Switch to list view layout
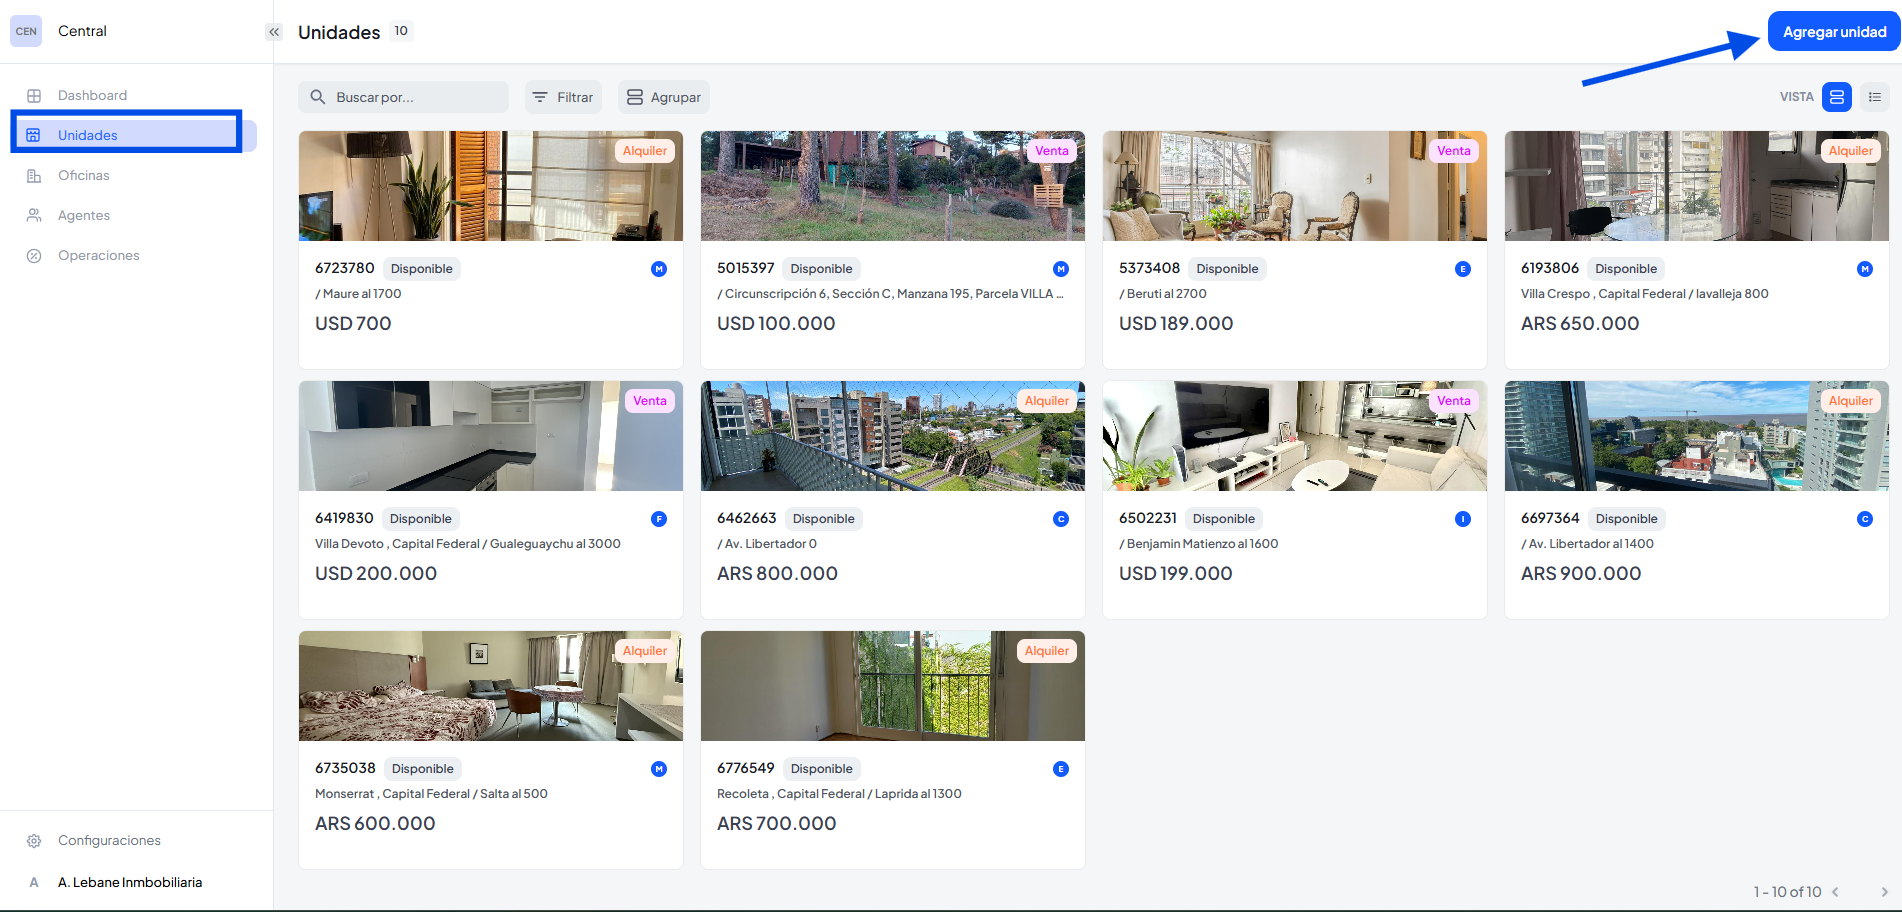The height and width of the screenshot is (912, 1902). click(x=1874, y=97)
